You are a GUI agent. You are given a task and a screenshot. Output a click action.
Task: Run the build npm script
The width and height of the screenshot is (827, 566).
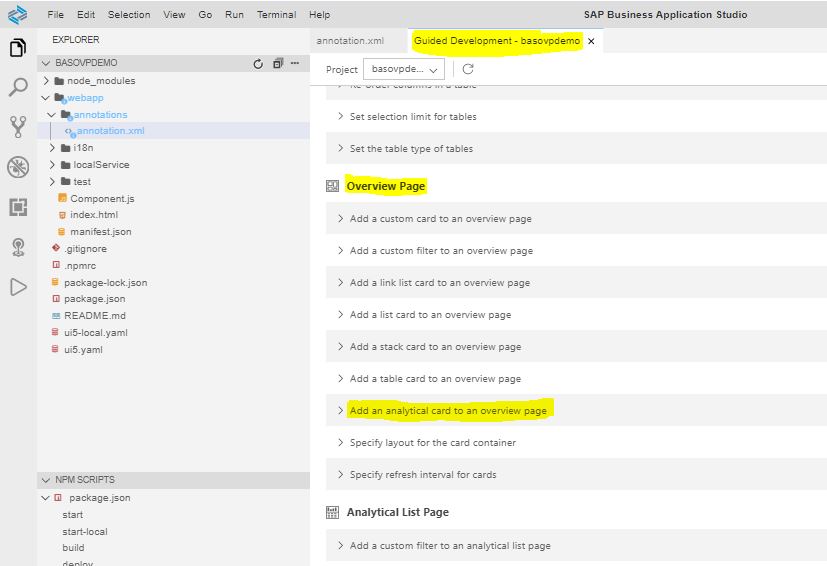[73, 548]
